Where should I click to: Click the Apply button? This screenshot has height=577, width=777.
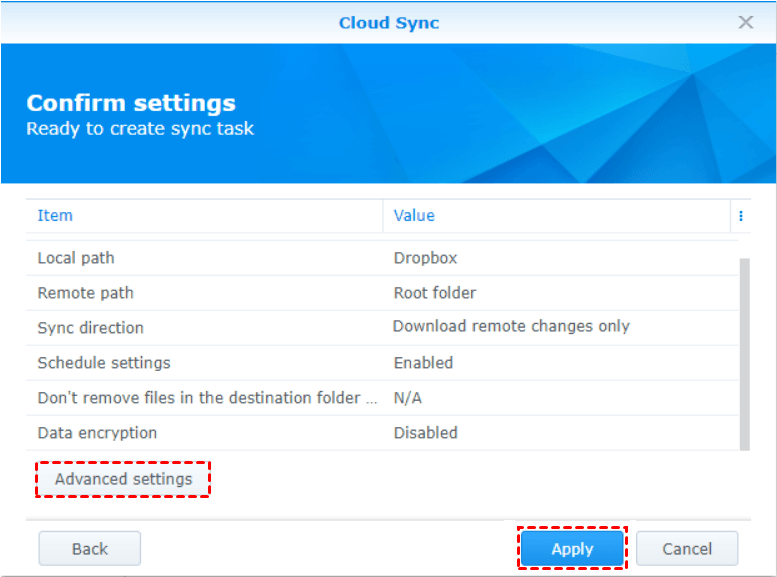(x=572, y=548)
